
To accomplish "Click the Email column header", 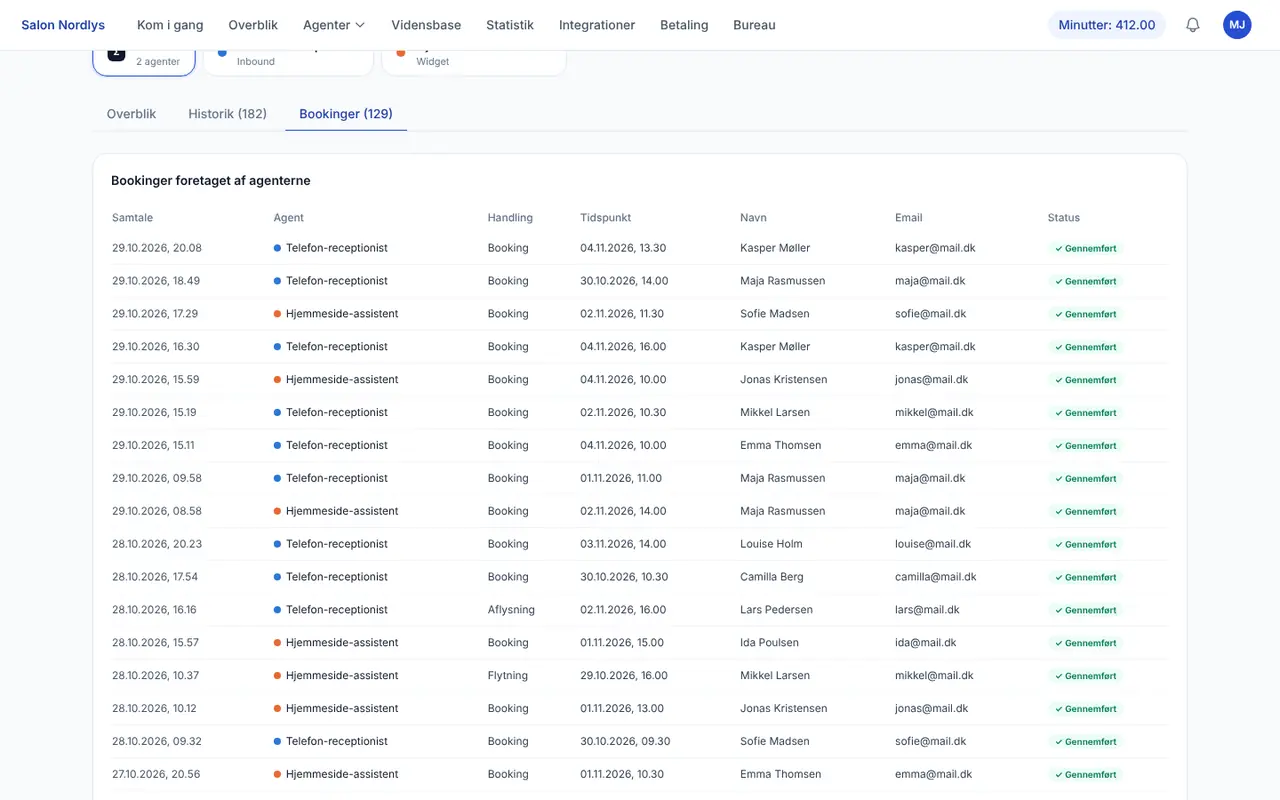I will point(909,217).
